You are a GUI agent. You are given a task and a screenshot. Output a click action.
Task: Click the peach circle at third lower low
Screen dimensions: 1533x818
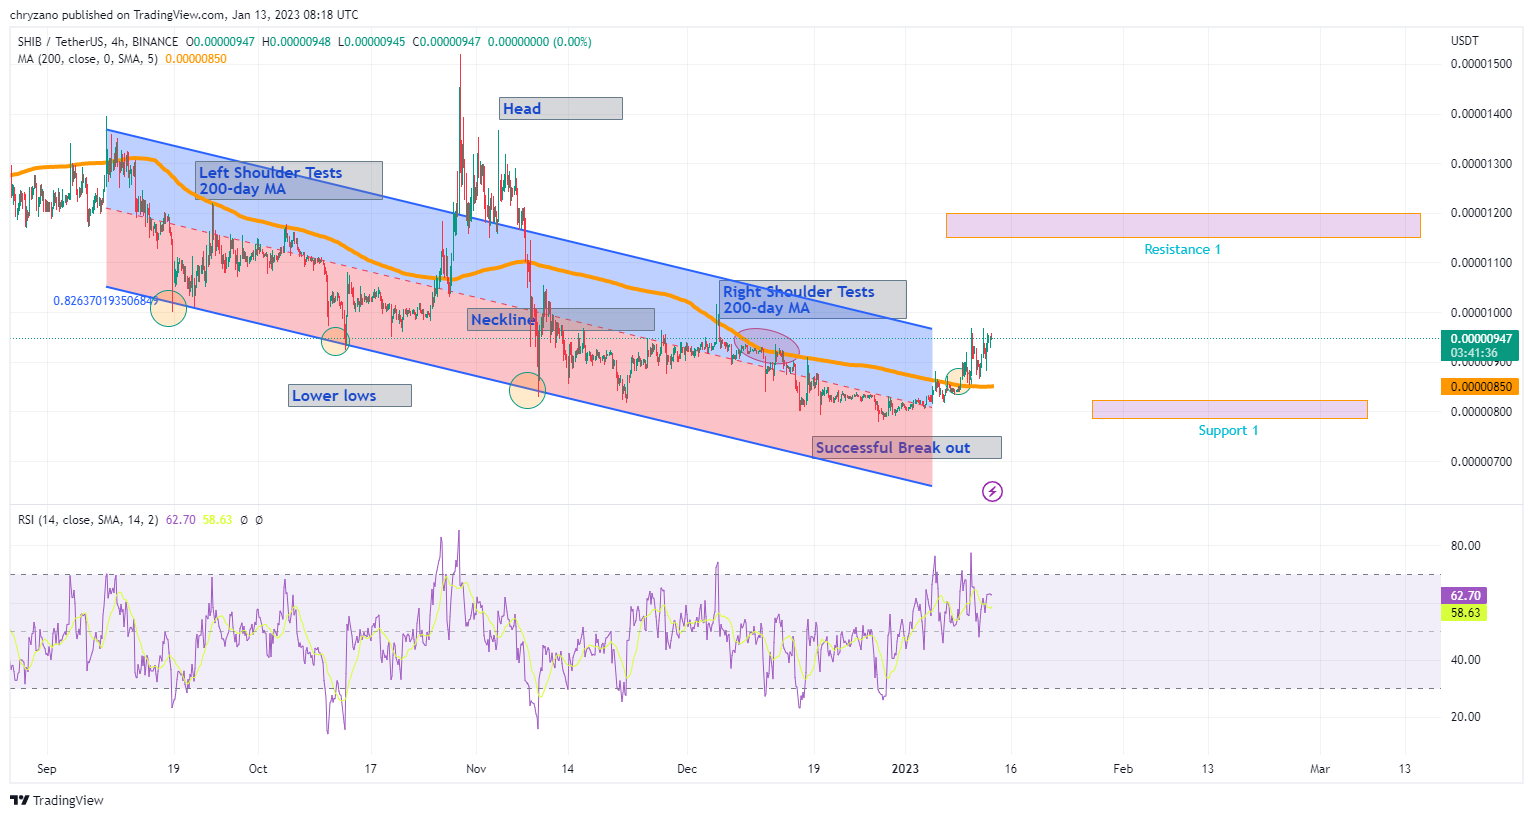pyautogui.click(x=527, y=390)
